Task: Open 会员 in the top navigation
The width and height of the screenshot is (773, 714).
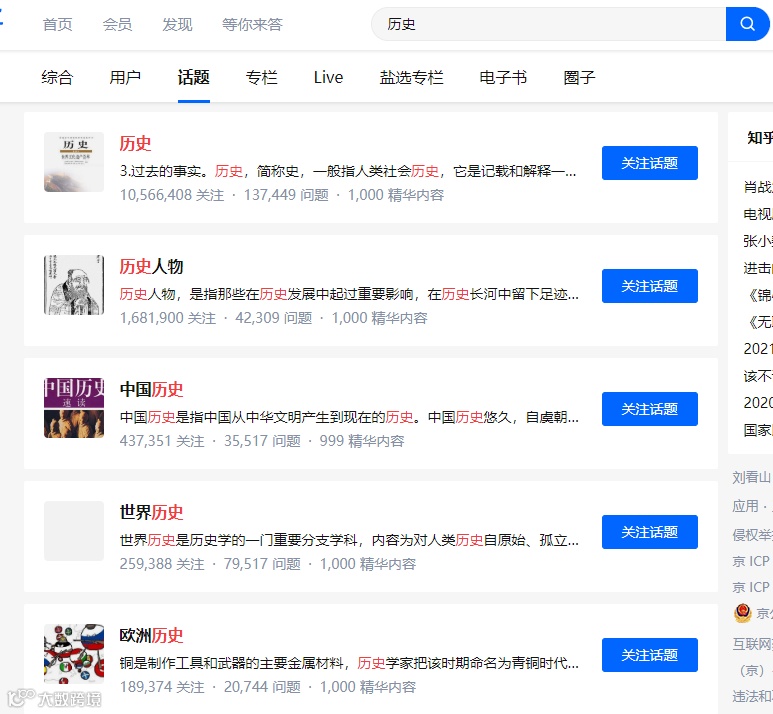Action: pyautogui.click(x=117, y=24)
